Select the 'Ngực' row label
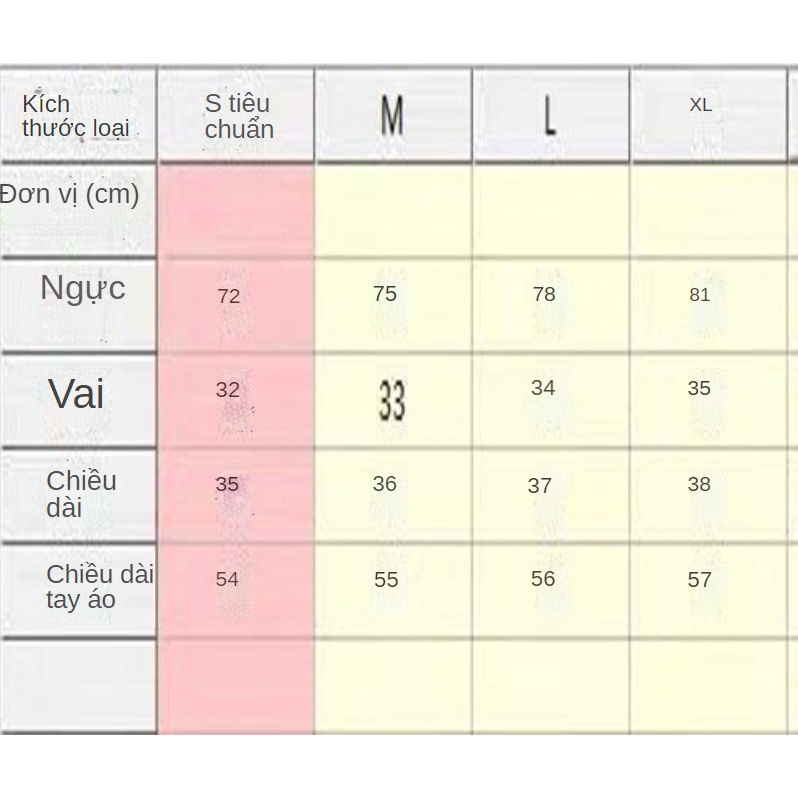This screenshot has width=798, height=798. (x=83, y=288)
